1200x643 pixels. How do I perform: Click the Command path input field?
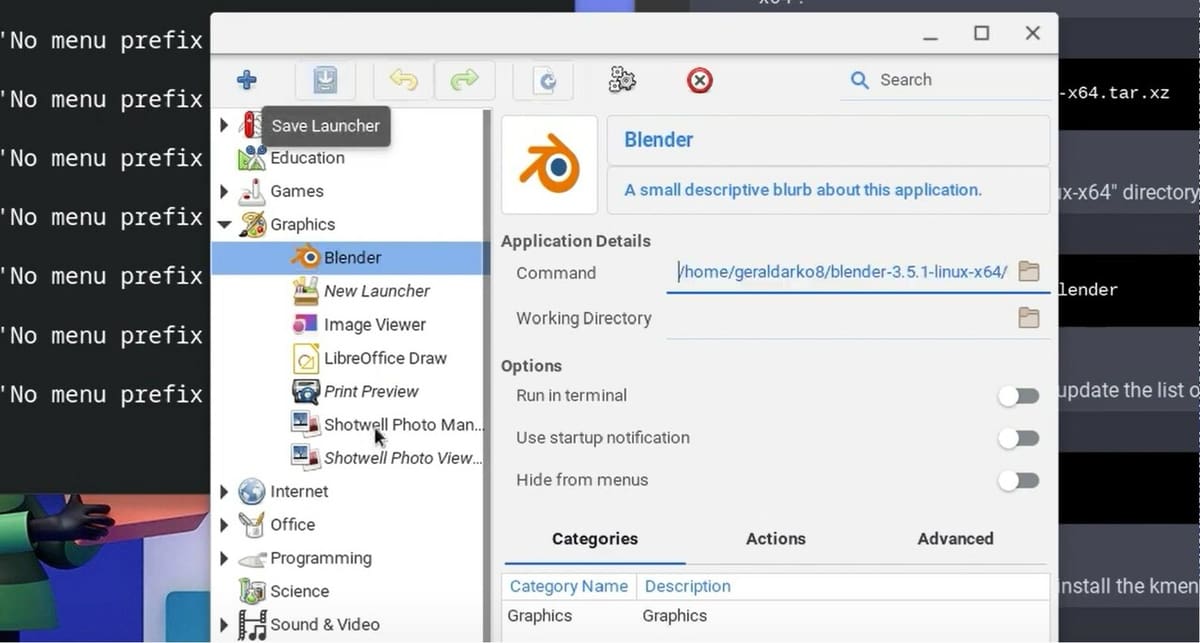(840, 272)
